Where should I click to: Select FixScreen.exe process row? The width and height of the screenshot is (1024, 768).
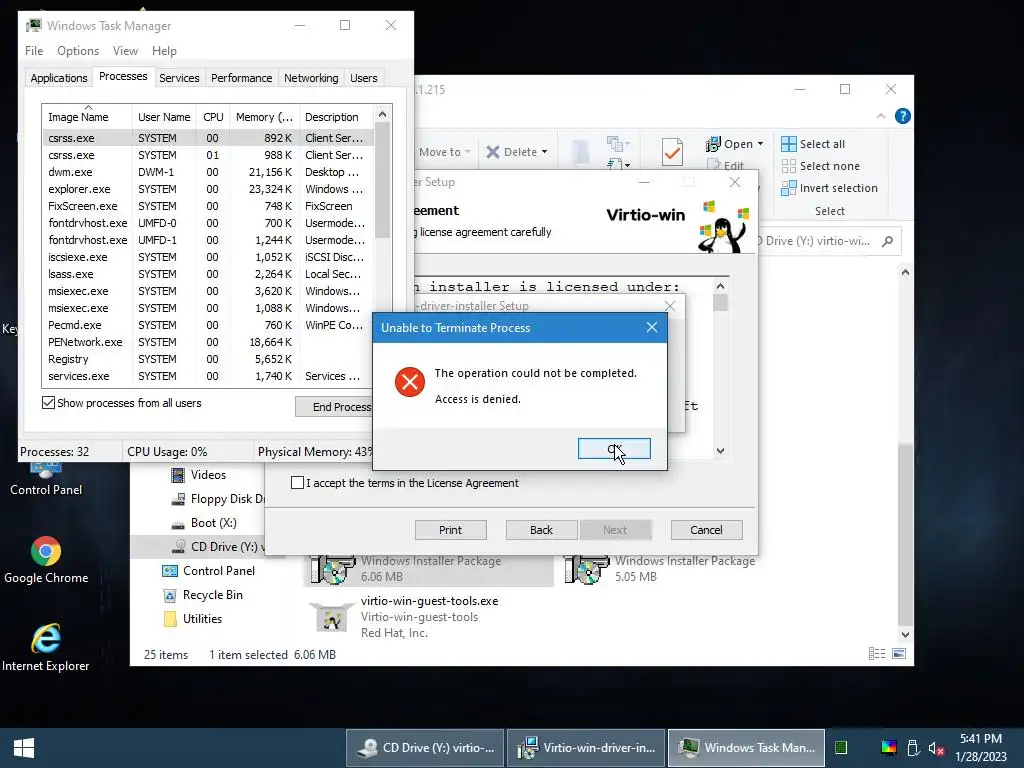pyautogui.click(x=208, y=206)
